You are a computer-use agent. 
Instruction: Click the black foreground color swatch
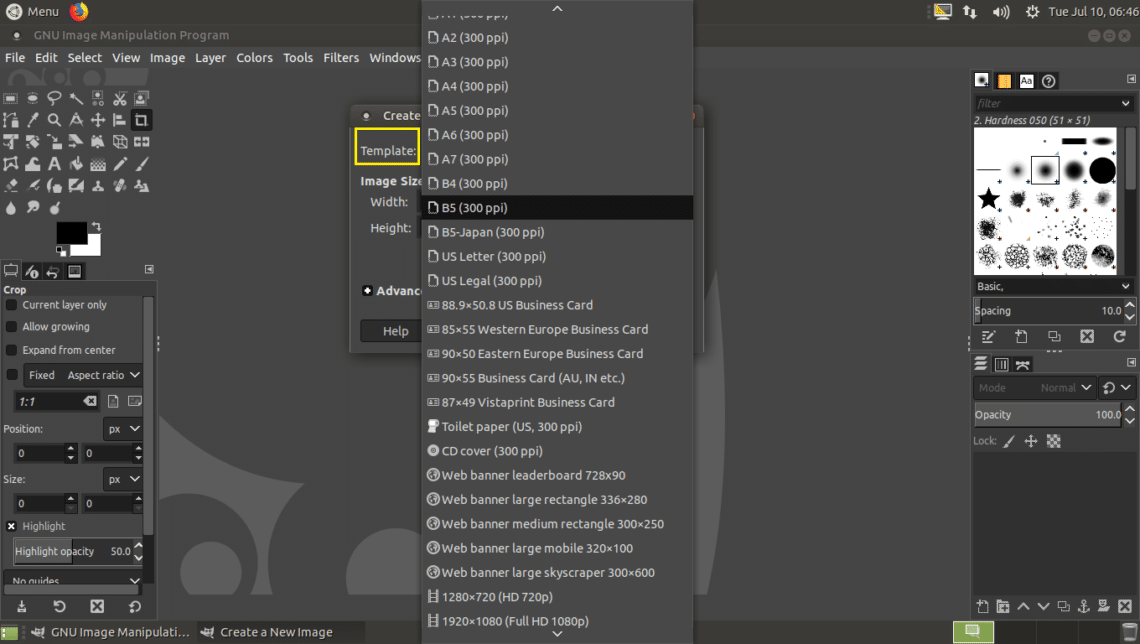point(70,233)
